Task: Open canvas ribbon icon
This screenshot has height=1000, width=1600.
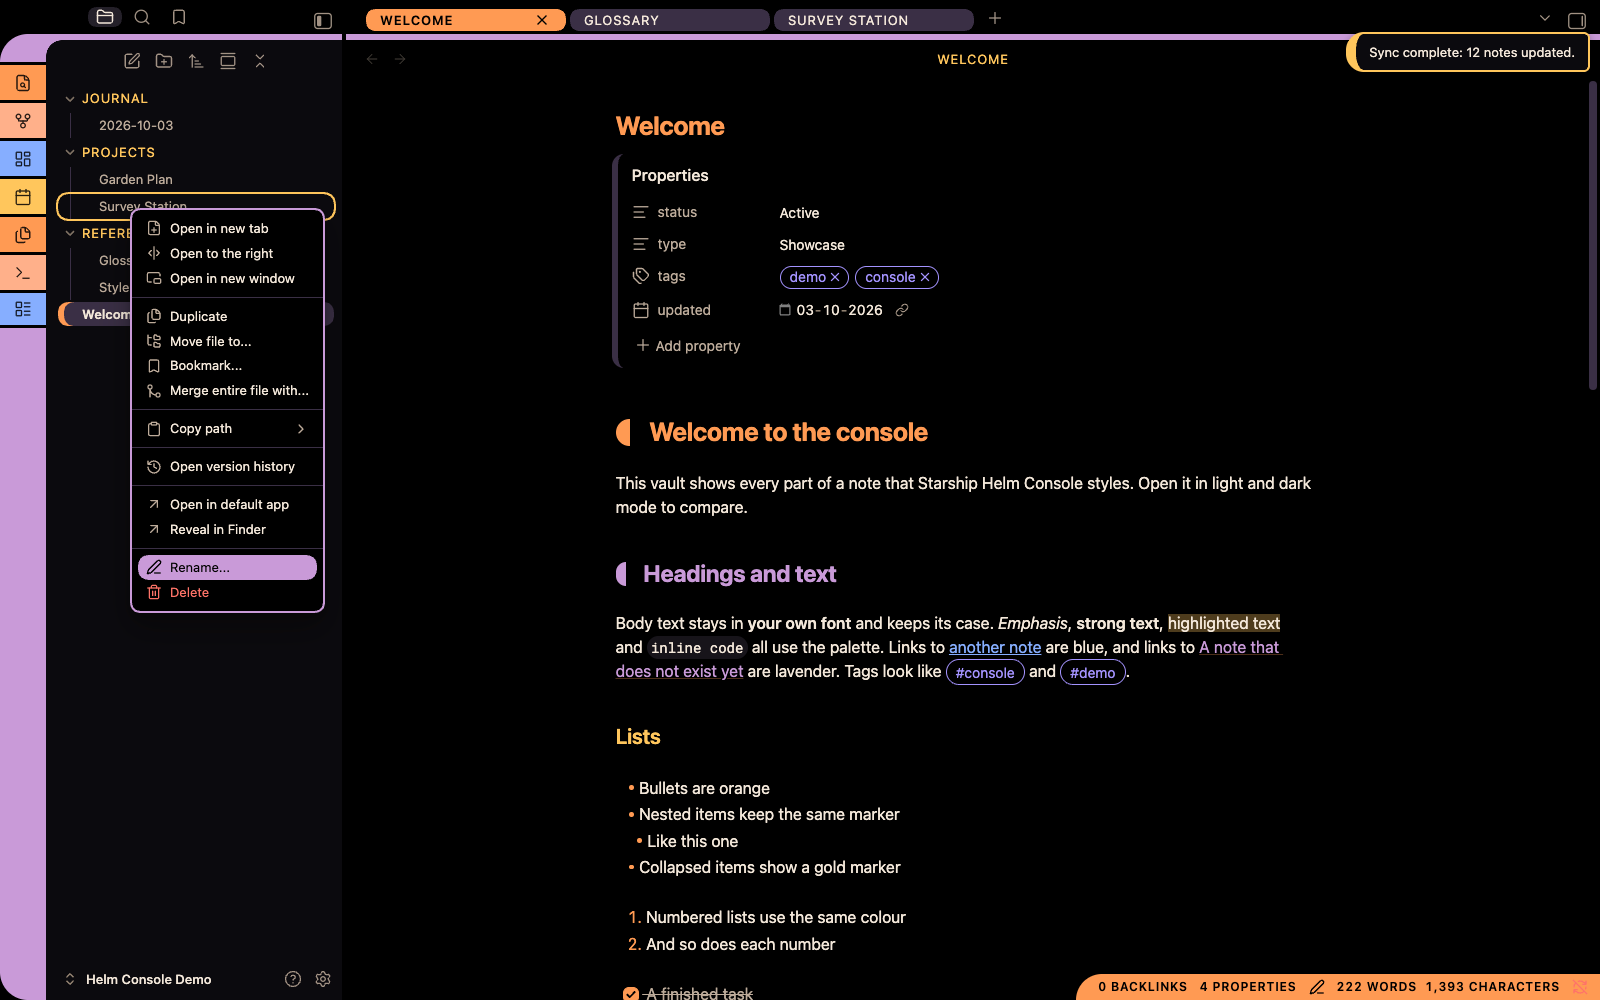Action: click(23, 159)
